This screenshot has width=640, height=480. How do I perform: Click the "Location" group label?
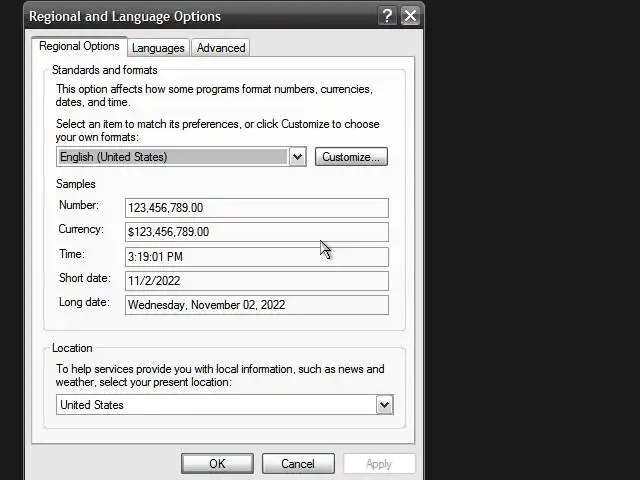(72, 348)
